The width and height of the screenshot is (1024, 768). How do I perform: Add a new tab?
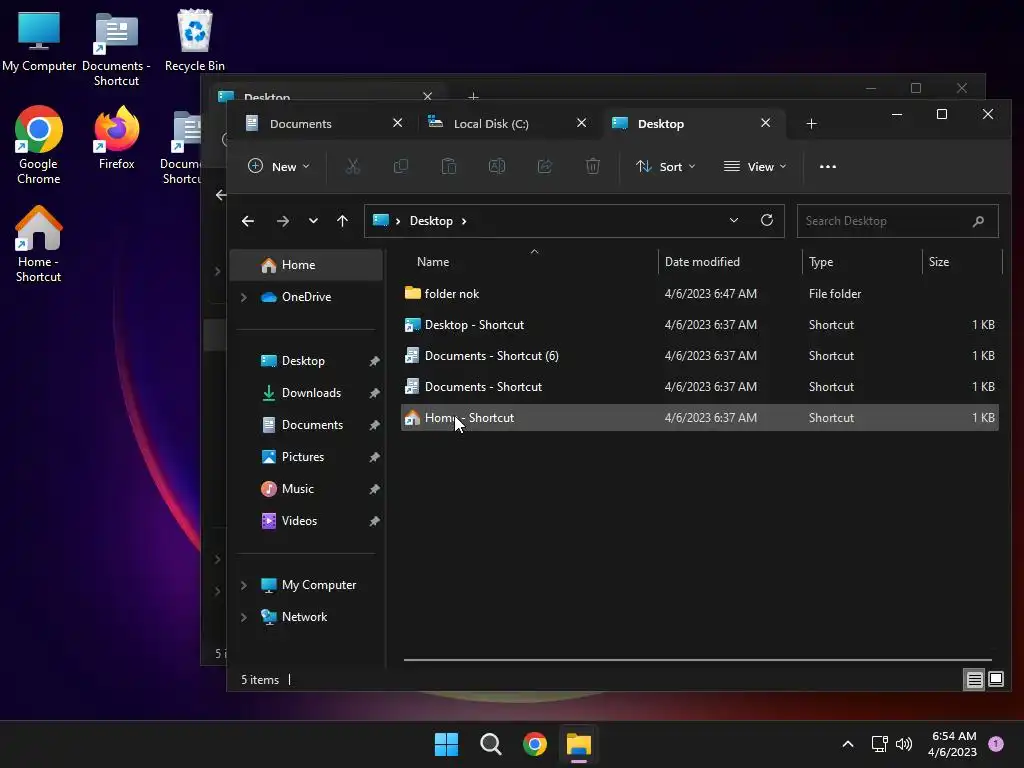pos(811,123)
